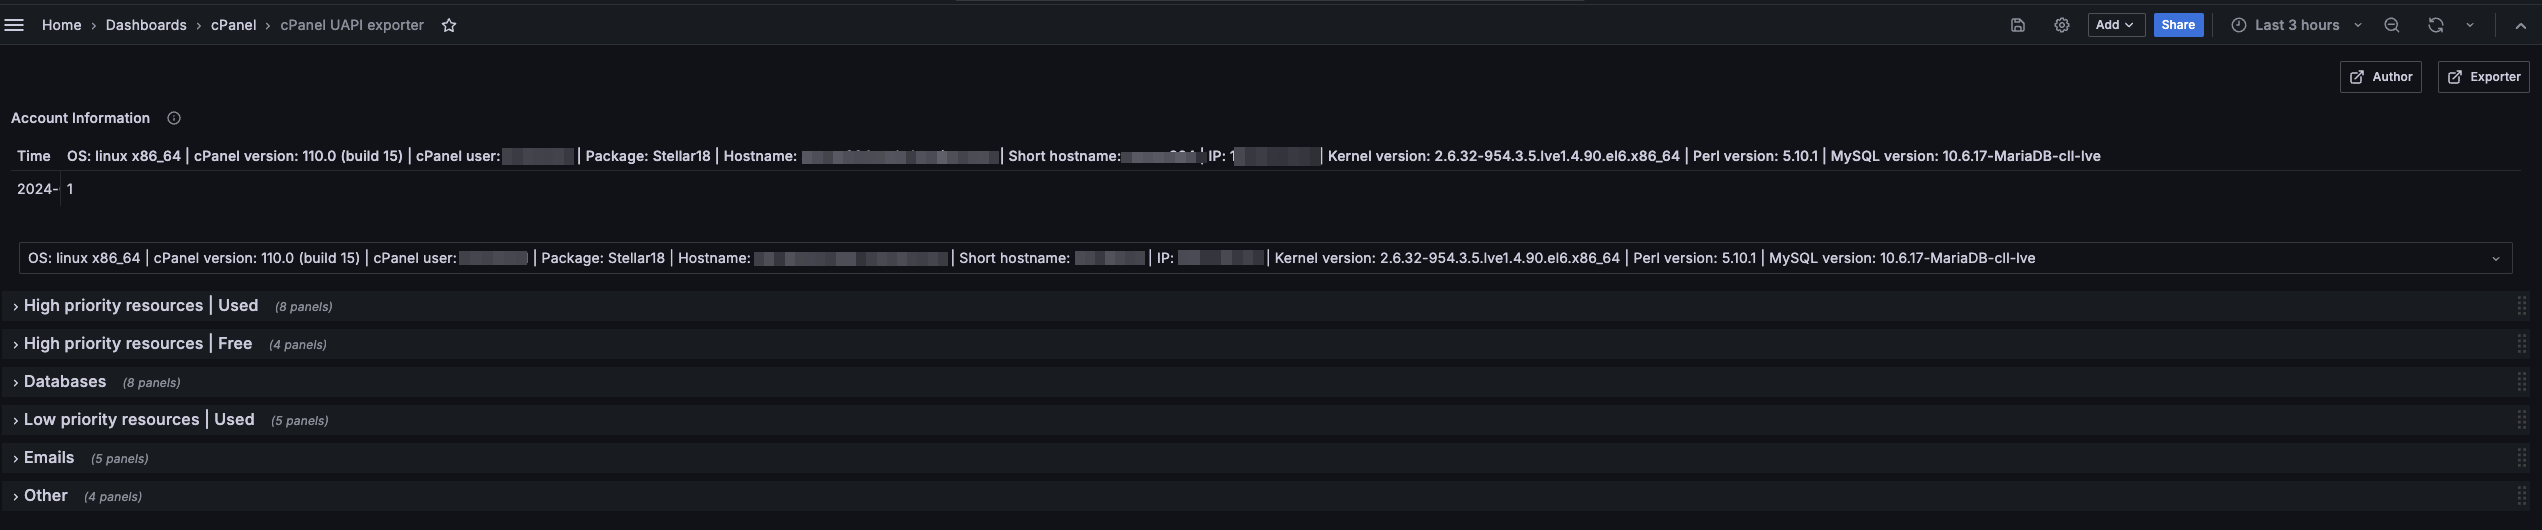The width and height of the screenshot is (2542, 530).
Task: Zoom out the time range
Action: pos(2391,25)
